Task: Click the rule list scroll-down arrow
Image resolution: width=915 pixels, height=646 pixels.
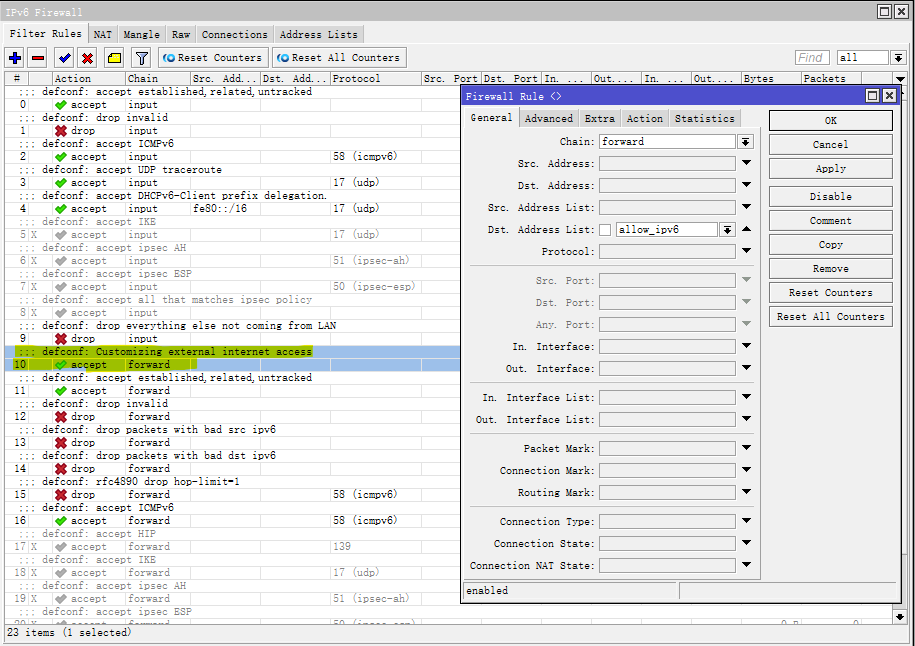Action: [x=900, y=616]
